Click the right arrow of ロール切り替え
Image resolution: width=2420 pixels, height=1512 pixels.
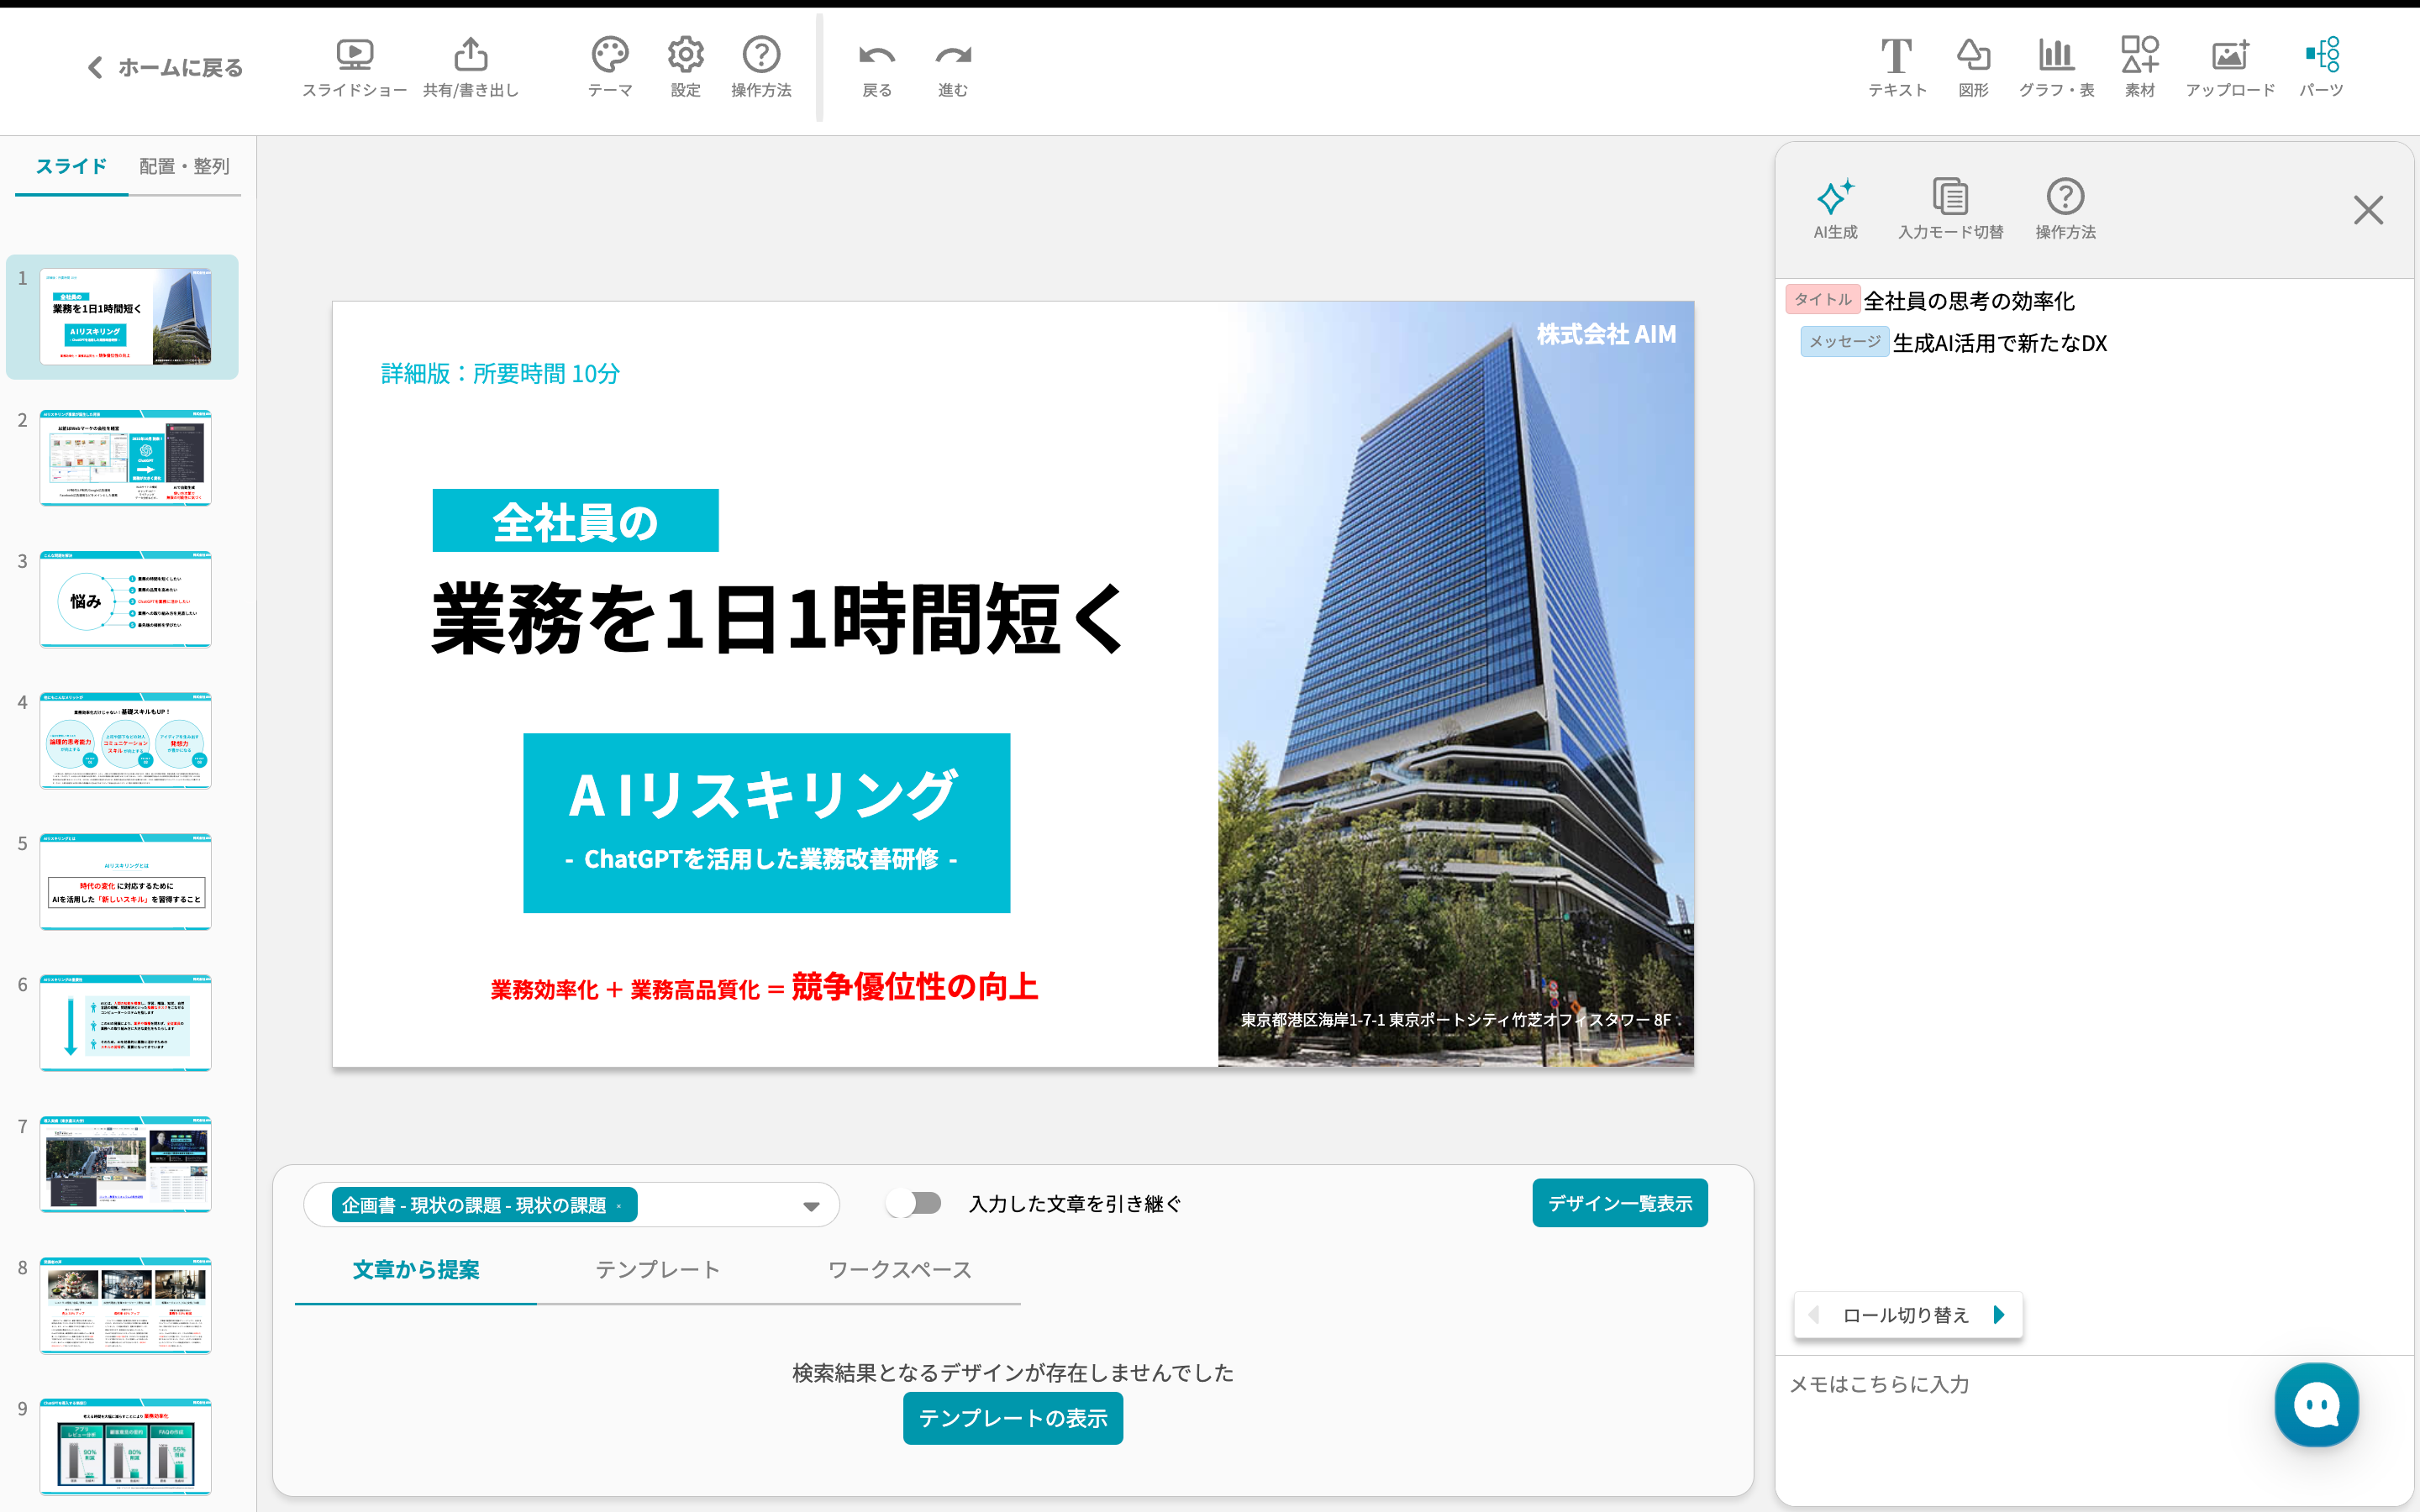[x=1998, y=1314]
